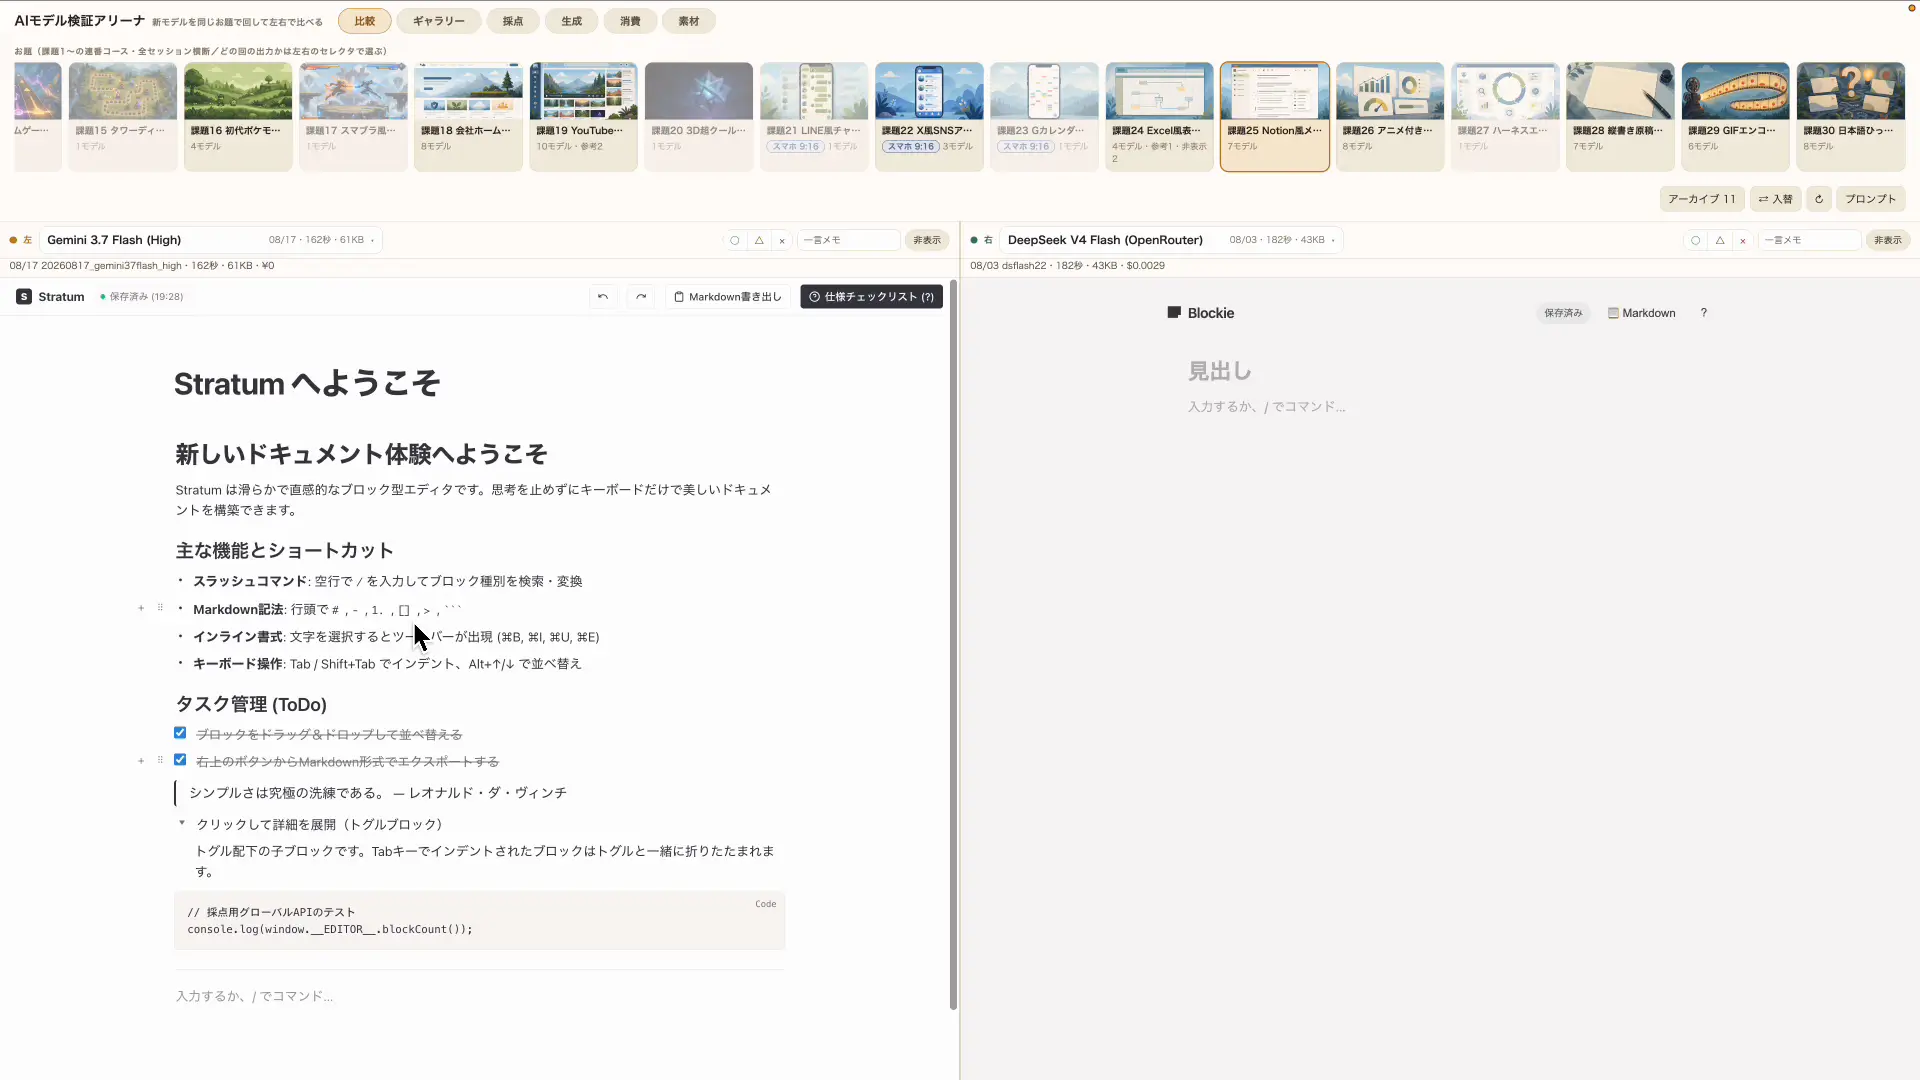The height and width of the screenshot is (1080, 1920).
Task: Select 課題20 3D超クール thumbnail card
Action: pos(699,116)
